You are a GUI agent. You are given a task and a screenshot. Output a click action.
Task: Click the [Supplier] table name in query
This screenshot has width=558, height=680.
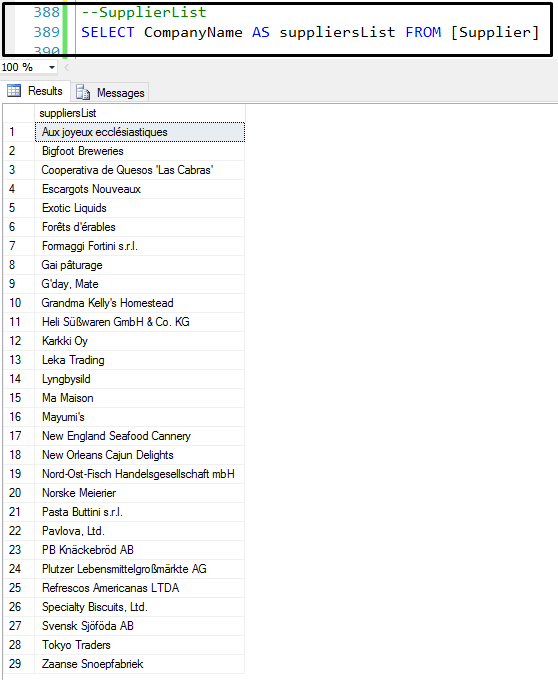(x=495, y=33)
